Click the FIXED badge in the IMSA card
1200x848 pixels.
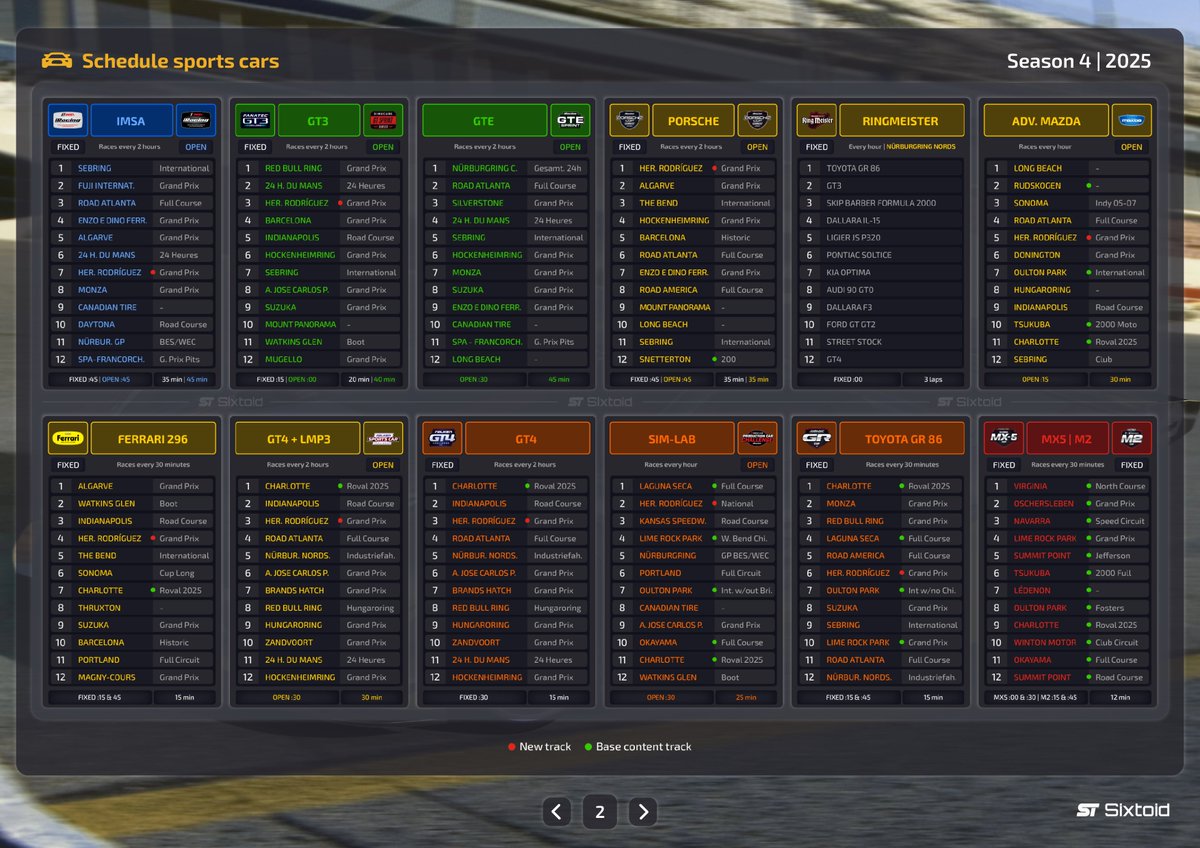point(68,147)
